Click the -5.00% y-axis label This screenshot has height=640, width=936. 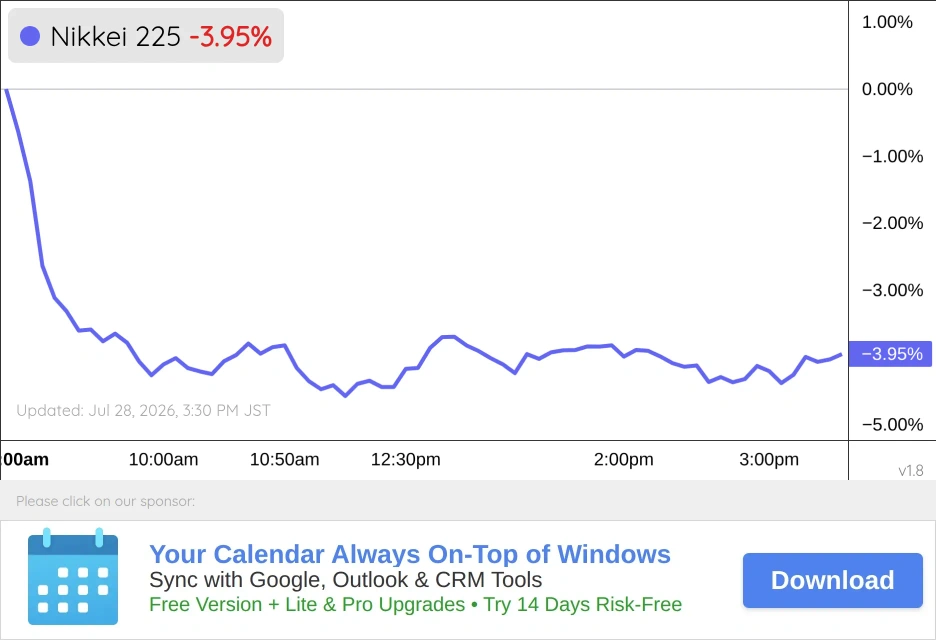892,424
